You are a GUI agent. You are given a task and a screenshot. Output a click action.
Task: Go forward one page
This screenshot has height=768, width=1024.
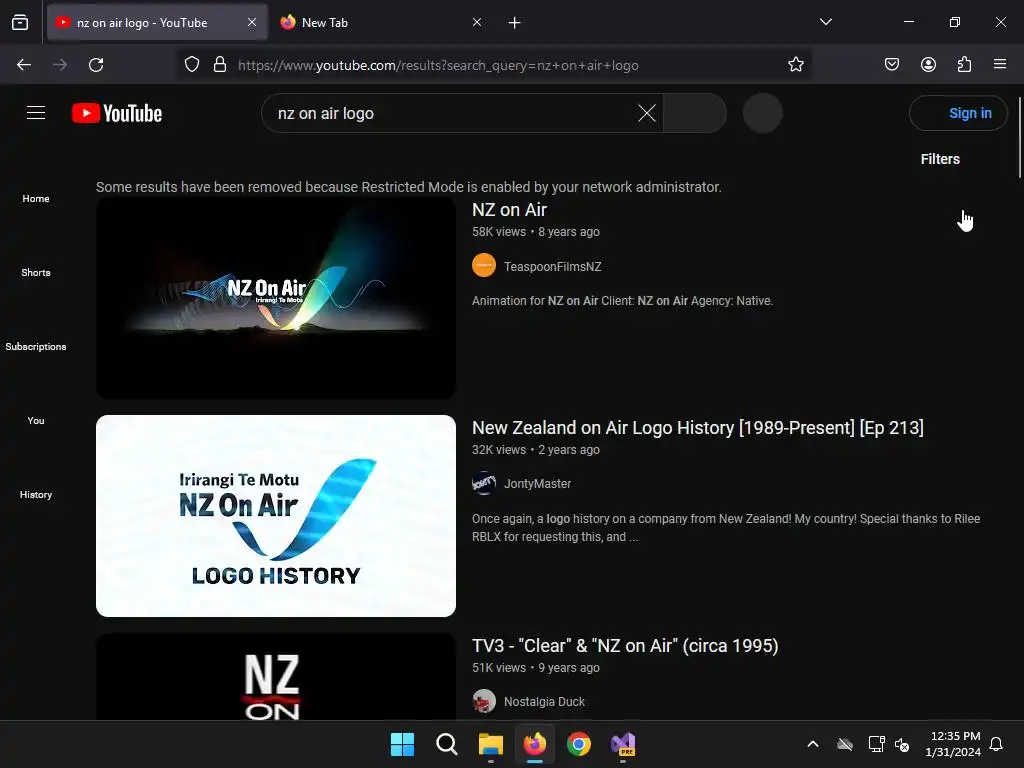(60, 65)
